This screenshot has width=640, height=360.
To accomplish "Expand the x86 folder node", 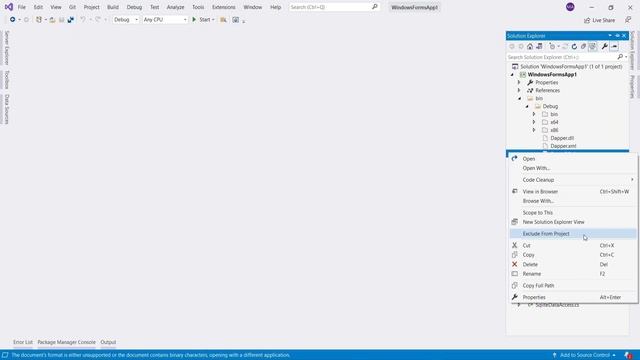I will 534,130.
